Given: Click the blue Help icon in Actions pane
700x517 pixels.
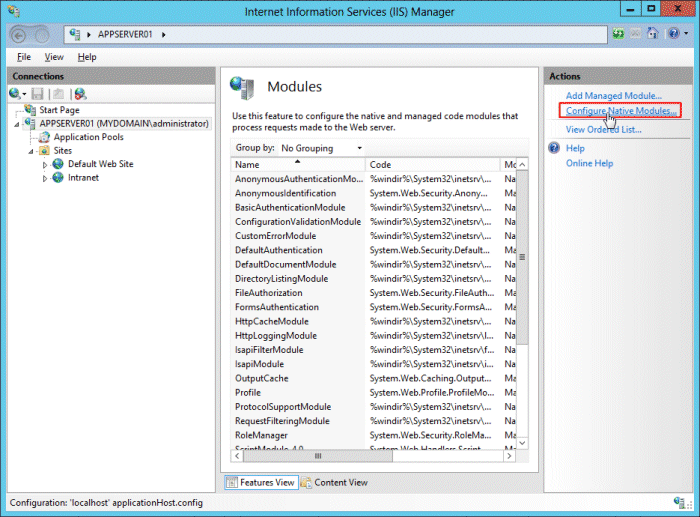Looking at the screenshot, I should [554, 148].
